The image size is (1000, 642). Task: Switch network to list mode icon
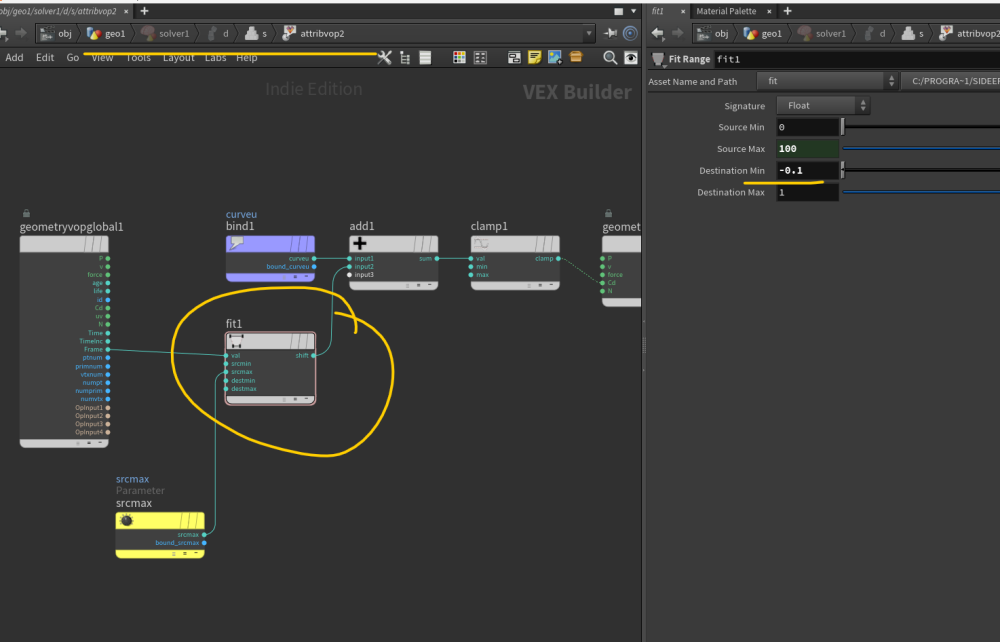tap(404, 58)
